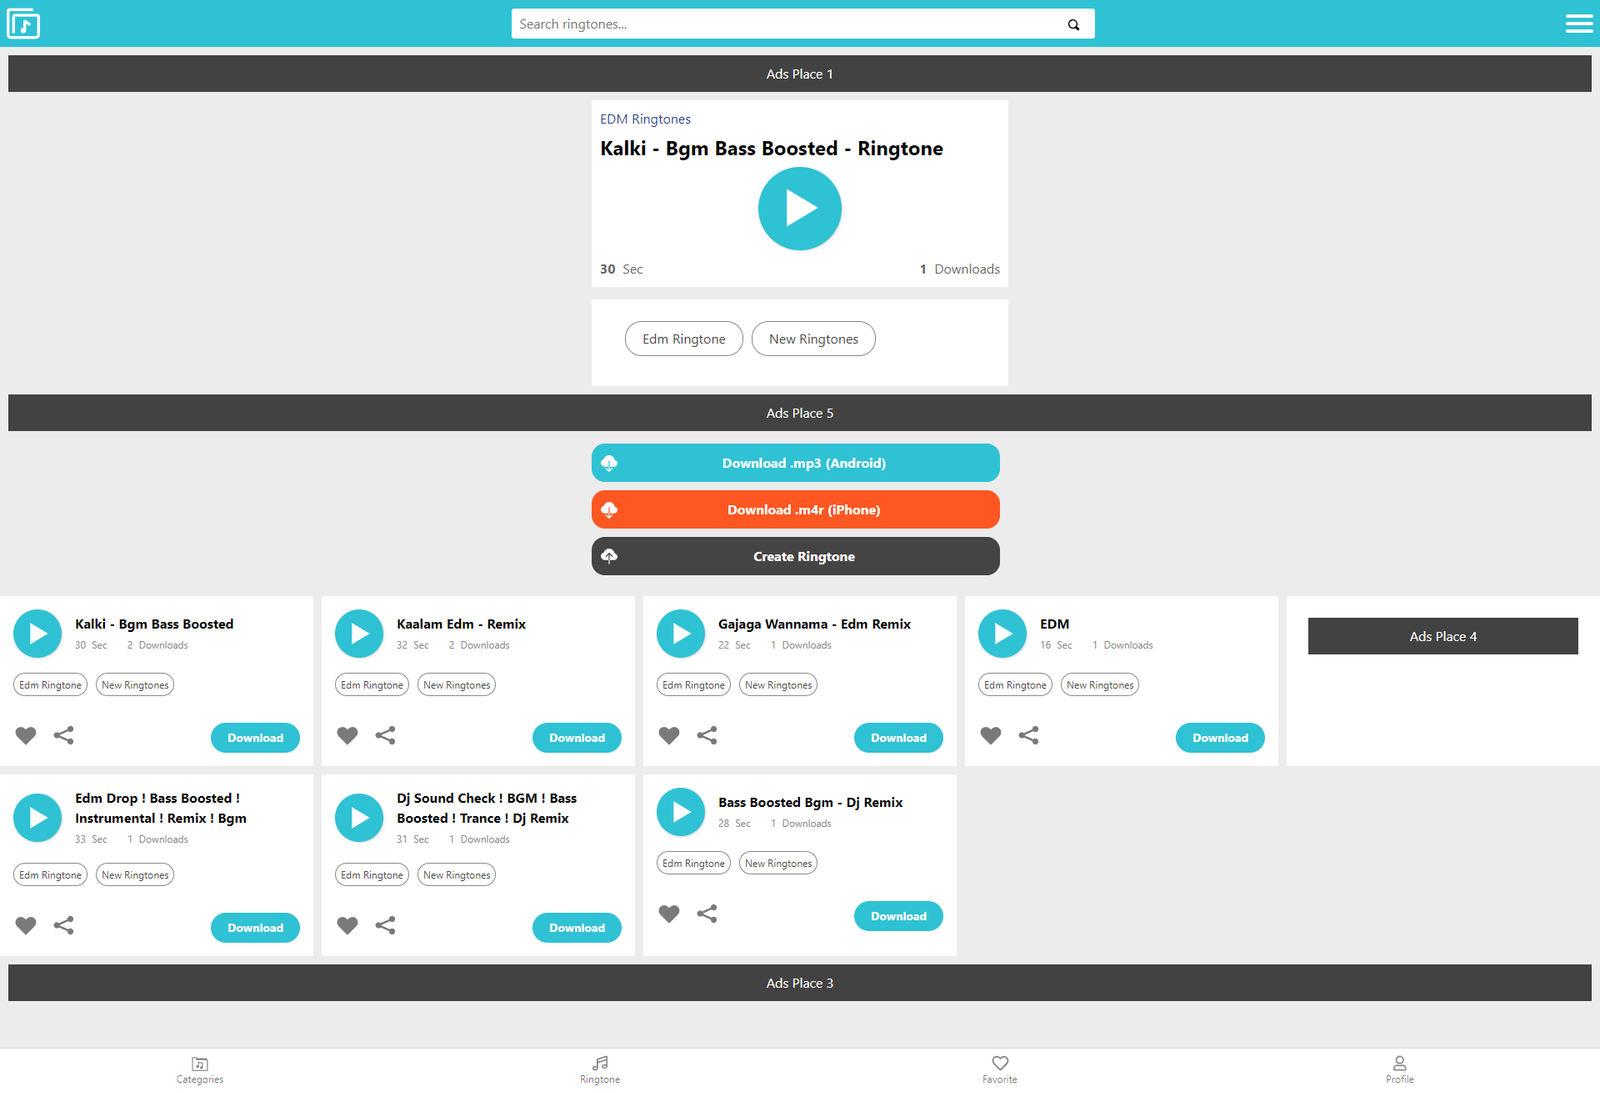Mark Bass Boosted Bgm Dj Remix as favorite
Image resolution: width=1600 pixels, height=1093 pixels.
668,913
